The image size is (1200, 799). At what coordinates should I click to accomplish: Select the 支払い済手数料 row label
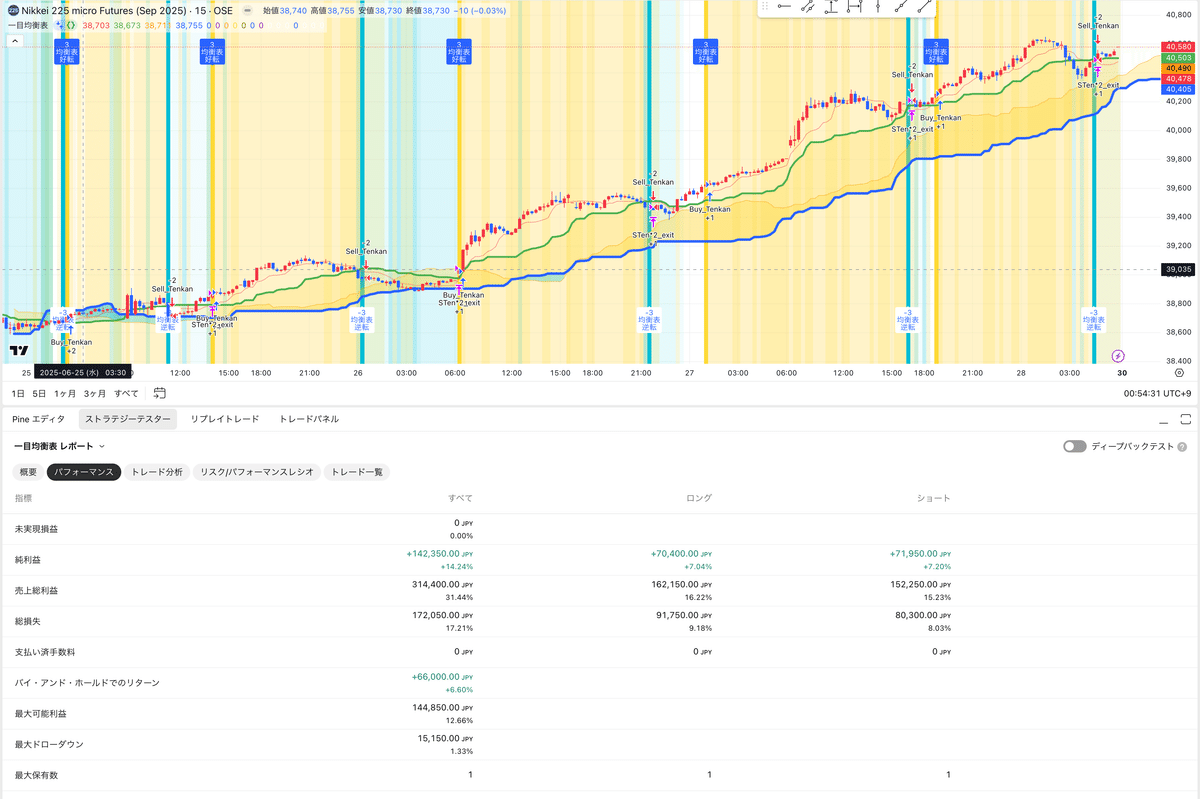tap(44, 652)
